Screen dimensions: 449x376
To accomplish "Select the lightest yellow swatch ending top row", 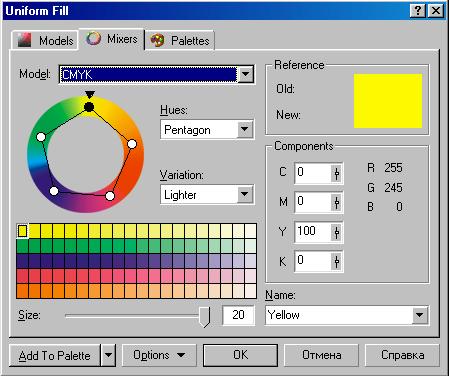I will pos(250,231).
